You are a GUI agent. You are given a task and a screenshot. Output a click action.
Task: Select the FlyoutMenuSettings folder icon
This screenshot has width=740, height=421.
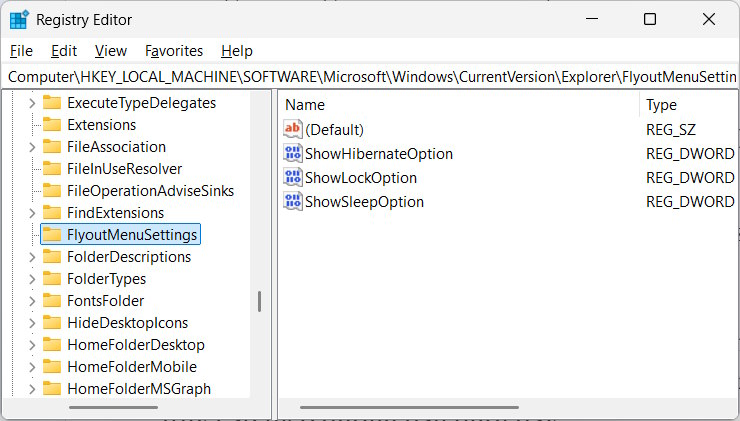click(x=52, y=235)
